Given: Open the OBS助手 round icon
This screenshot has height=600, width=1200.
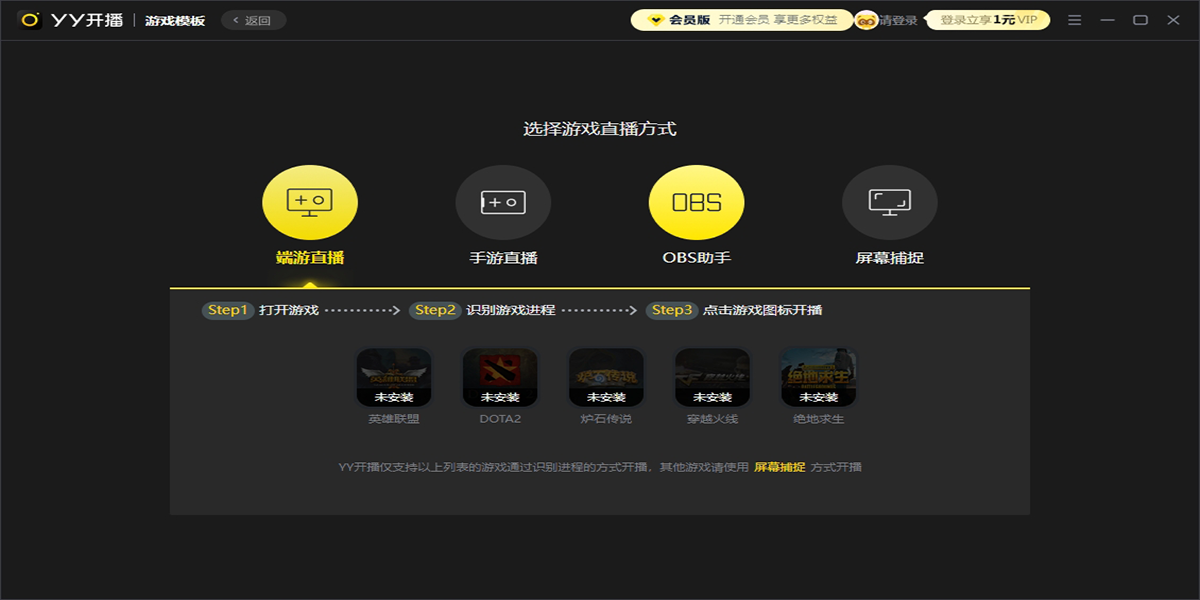Looking at the screenshot, I should pos(697,203).
